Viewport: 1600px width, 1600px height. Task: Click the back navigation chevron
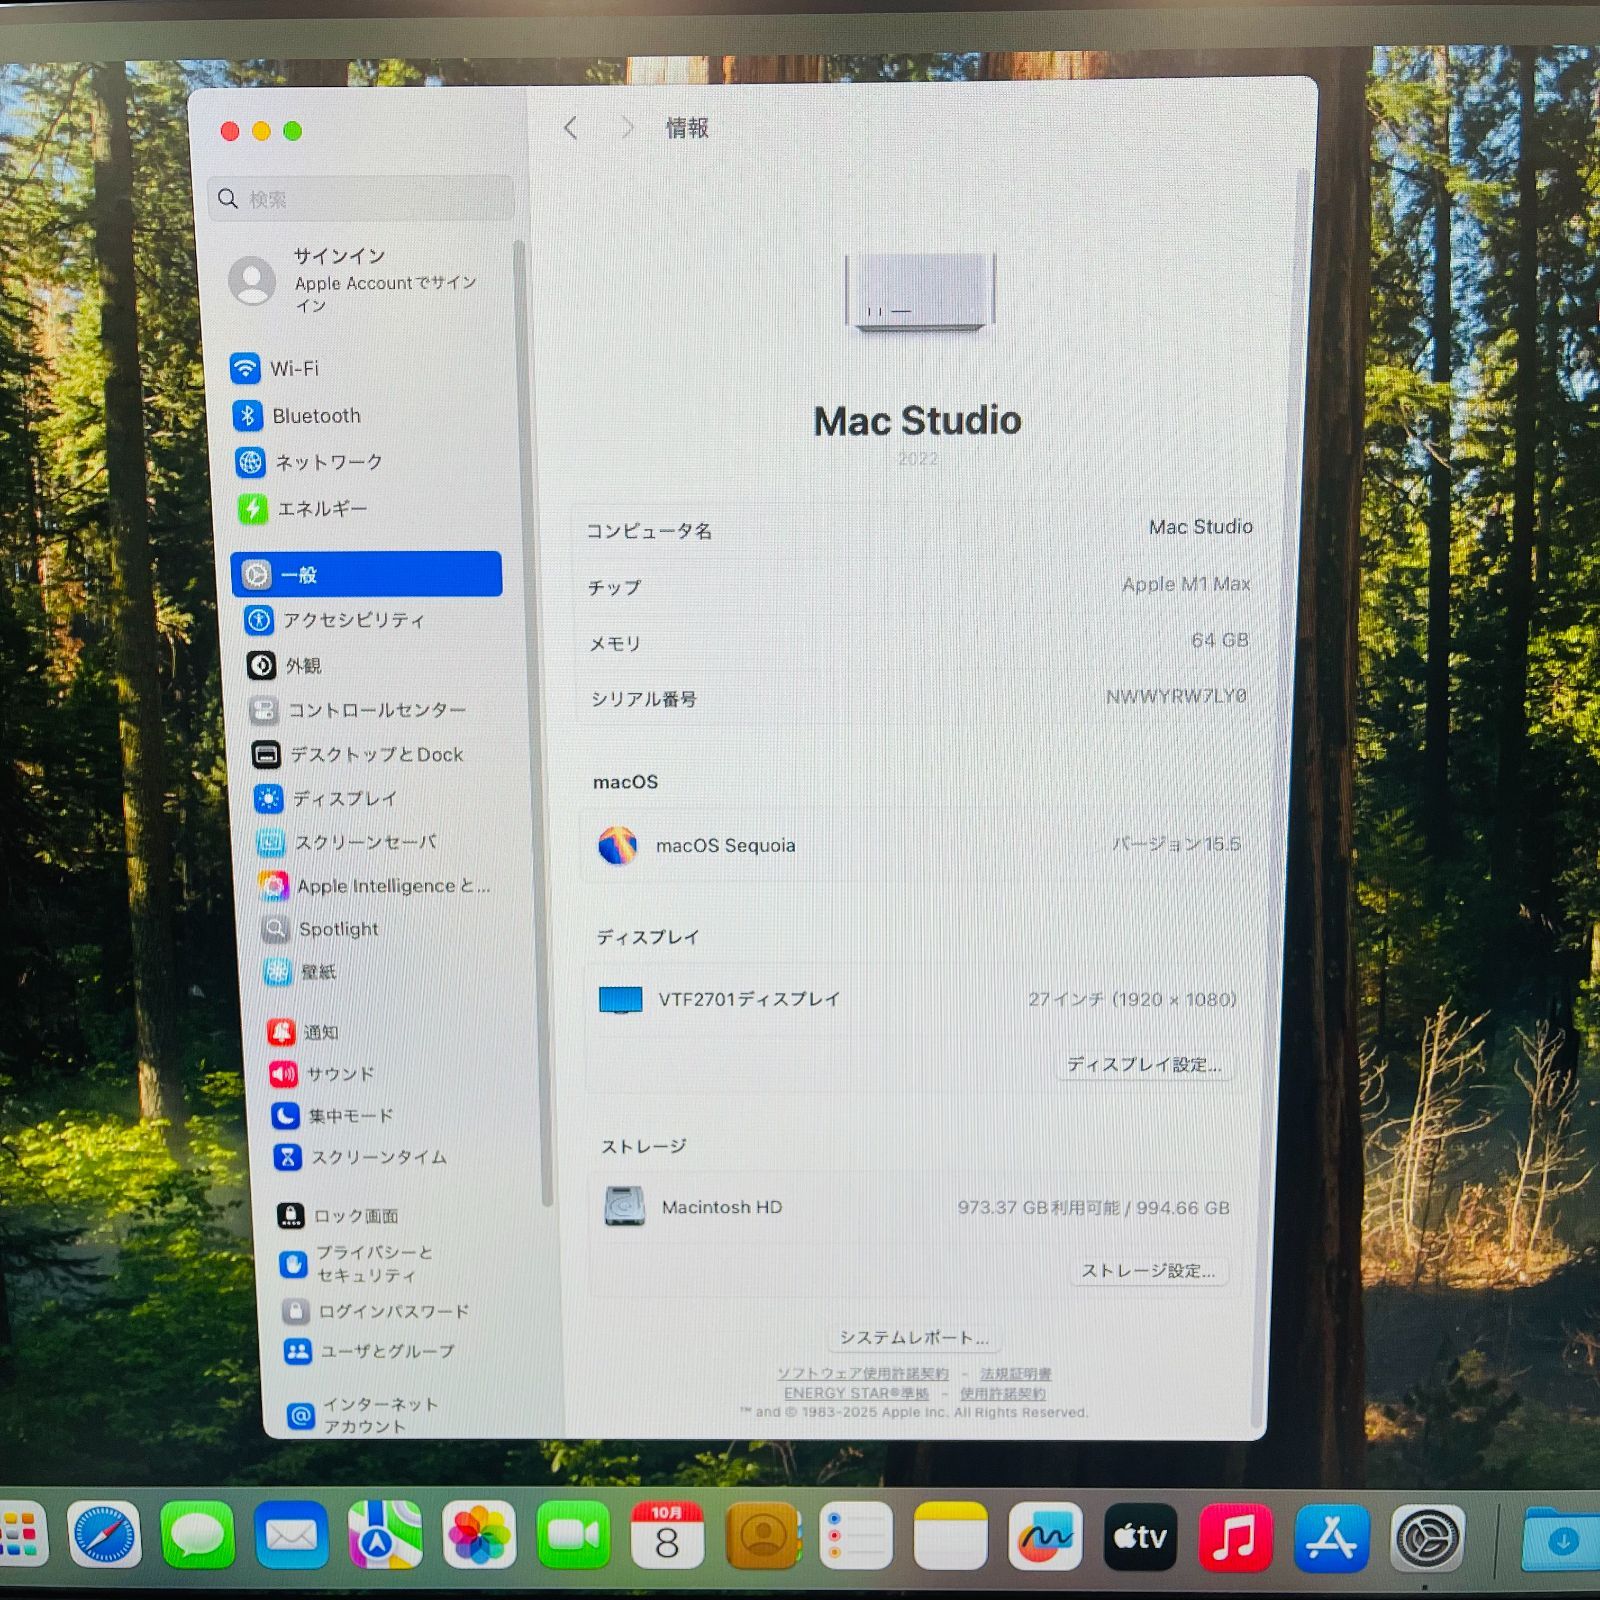coord(571,128)
